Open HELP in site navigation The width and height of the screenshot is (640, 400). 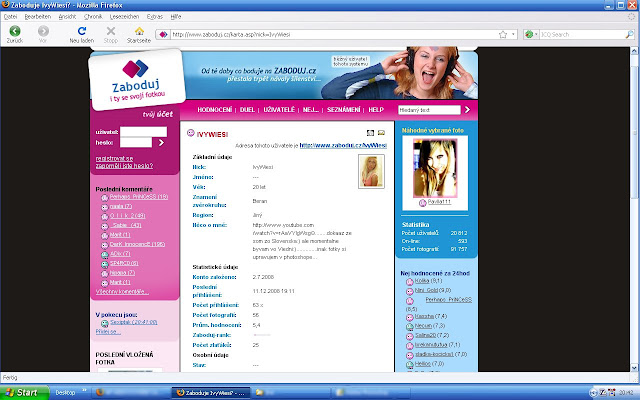click(376, 110)
